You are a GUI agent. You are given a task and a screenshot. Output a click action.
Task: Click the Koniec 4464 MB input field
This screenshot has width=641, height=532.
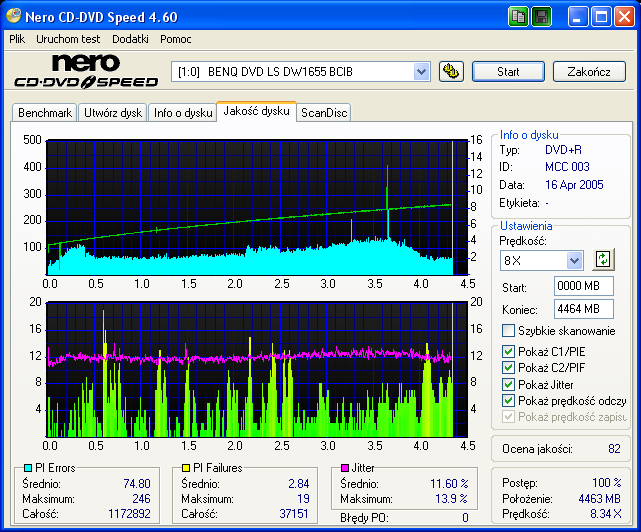[x=584, y=309]
